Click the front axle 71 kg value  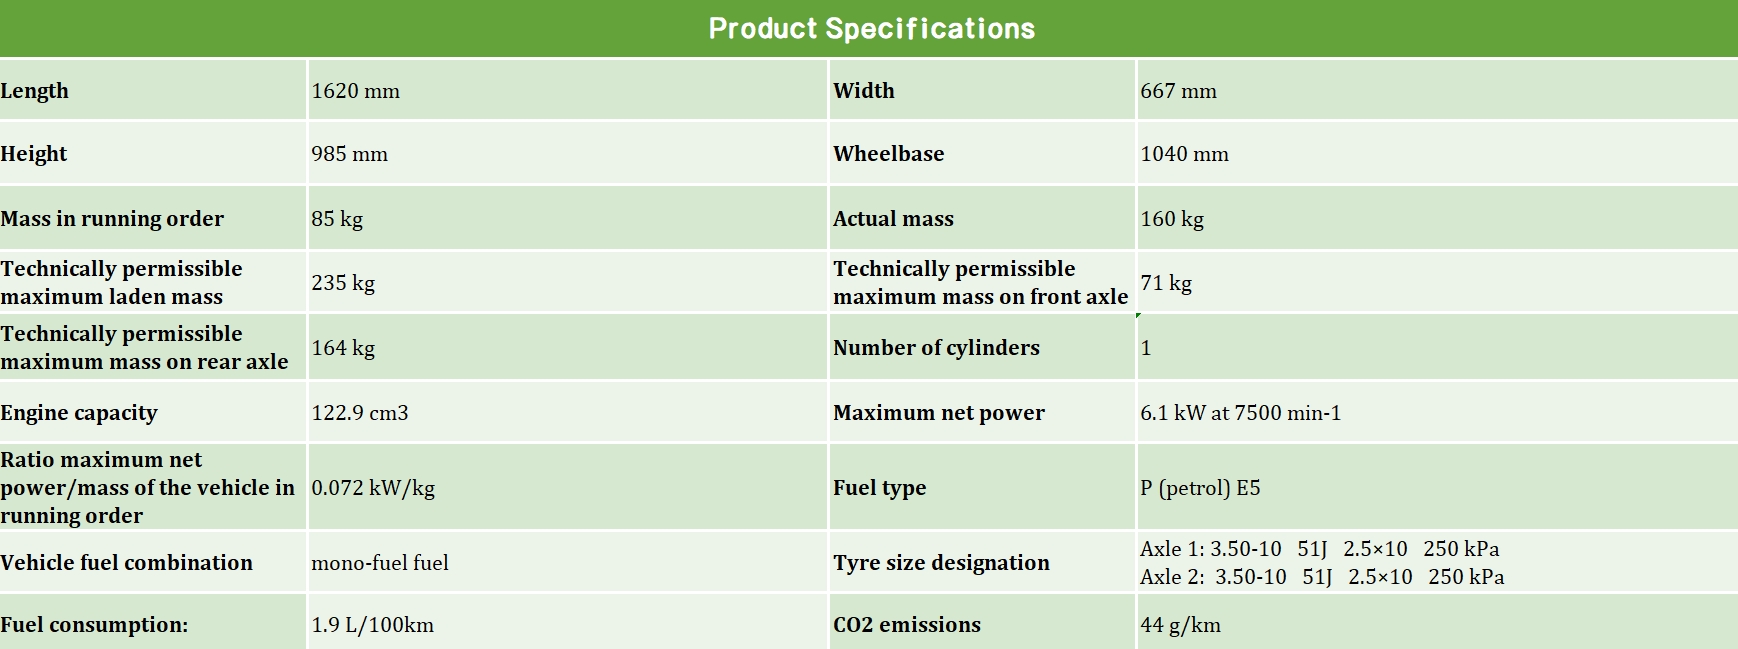pyautogui.click(x=1165, y=283)
